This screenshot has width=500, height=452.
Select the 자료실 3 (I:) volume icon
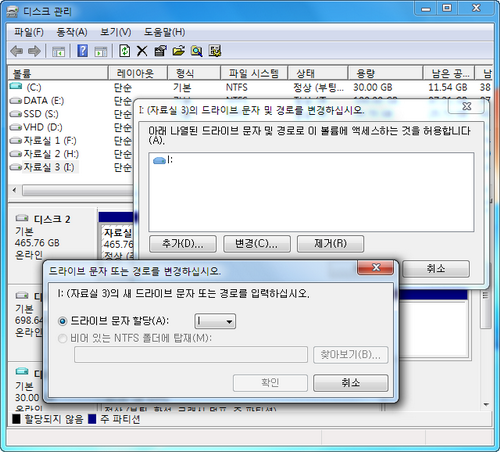[x=16, y=167]
